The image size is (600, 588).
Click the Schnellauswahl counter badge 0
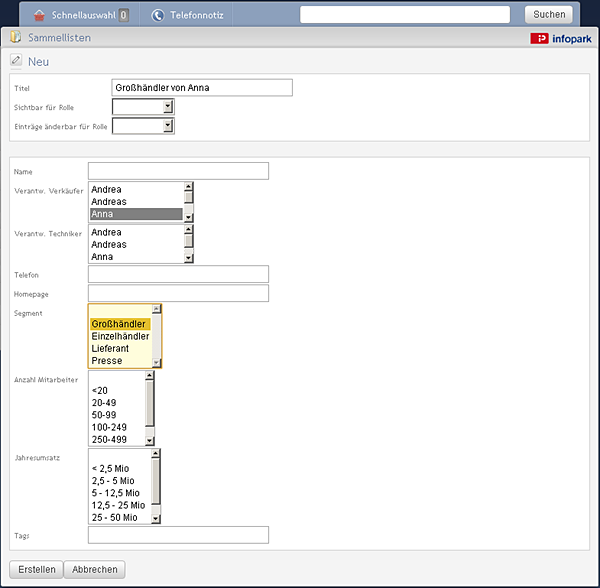[123, 15]
